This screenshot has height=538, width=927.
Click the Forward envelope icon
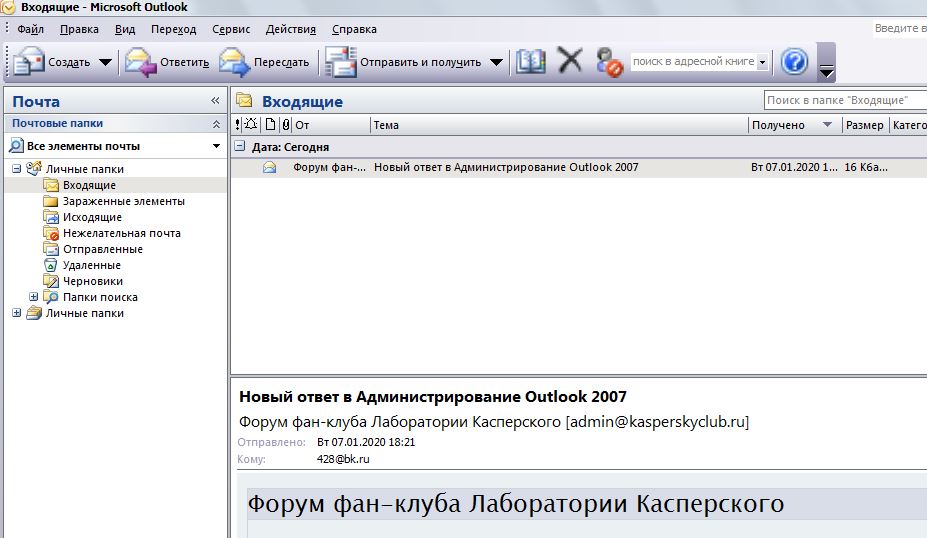(x=234, y=62)
